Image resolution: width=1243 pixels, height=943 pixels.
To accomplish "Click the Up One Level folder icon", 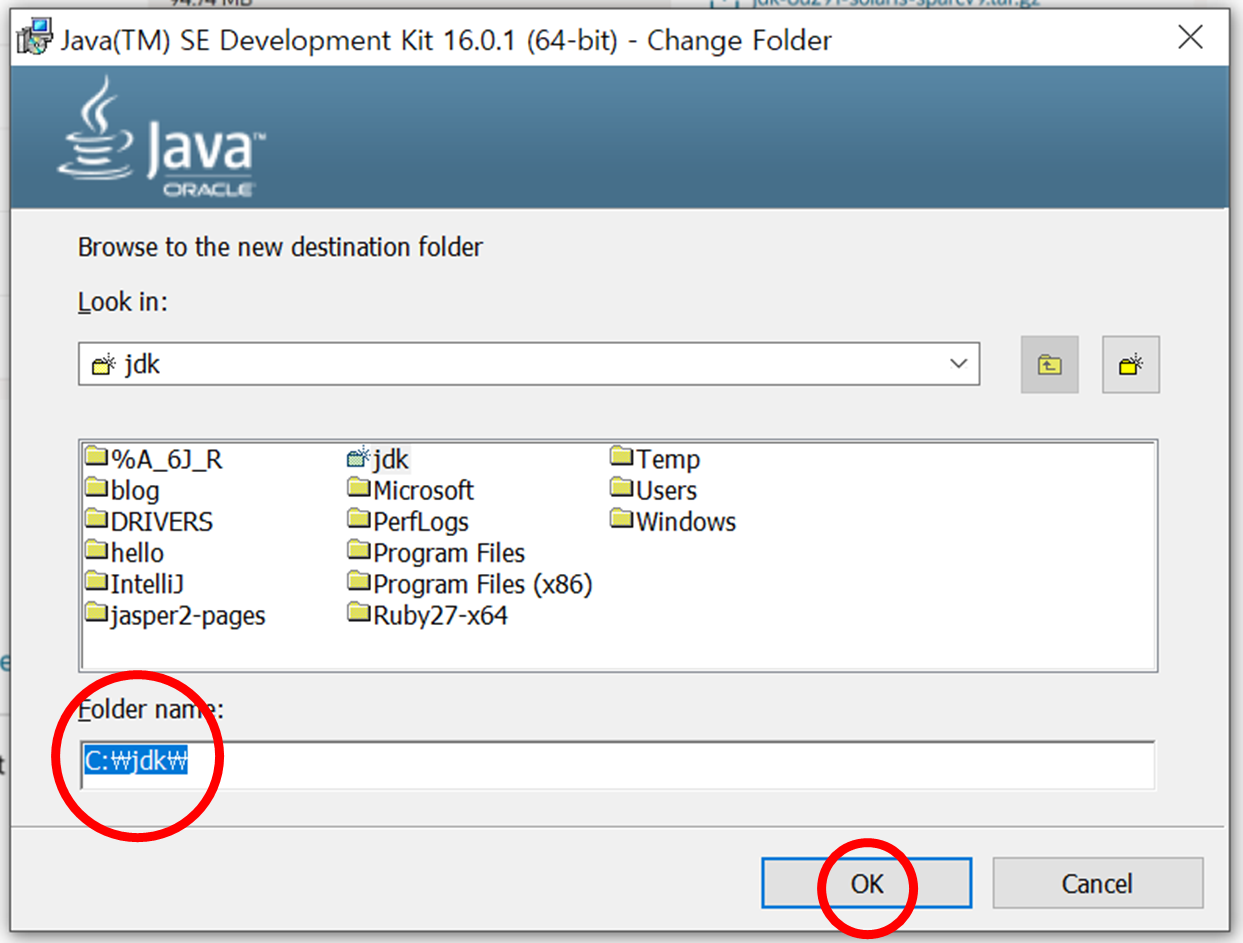I will [1049, 365].
